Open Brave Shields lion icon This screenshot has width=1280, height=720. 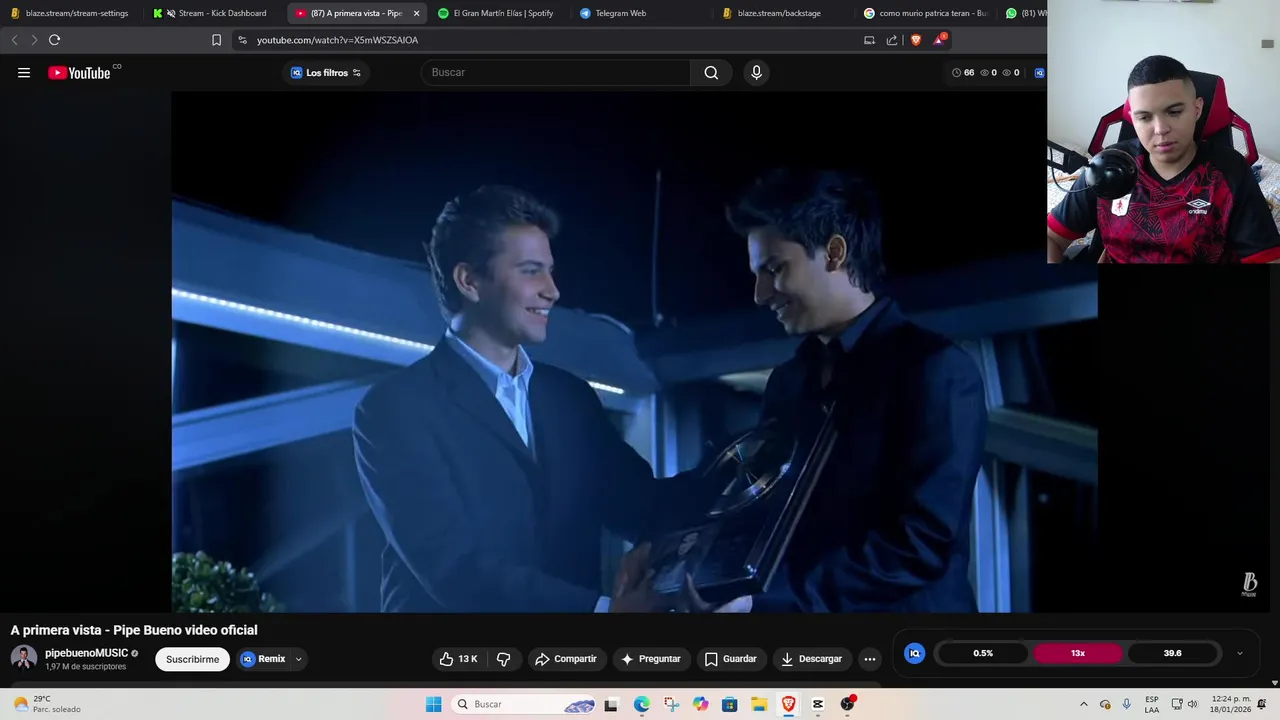pos(915,40)
